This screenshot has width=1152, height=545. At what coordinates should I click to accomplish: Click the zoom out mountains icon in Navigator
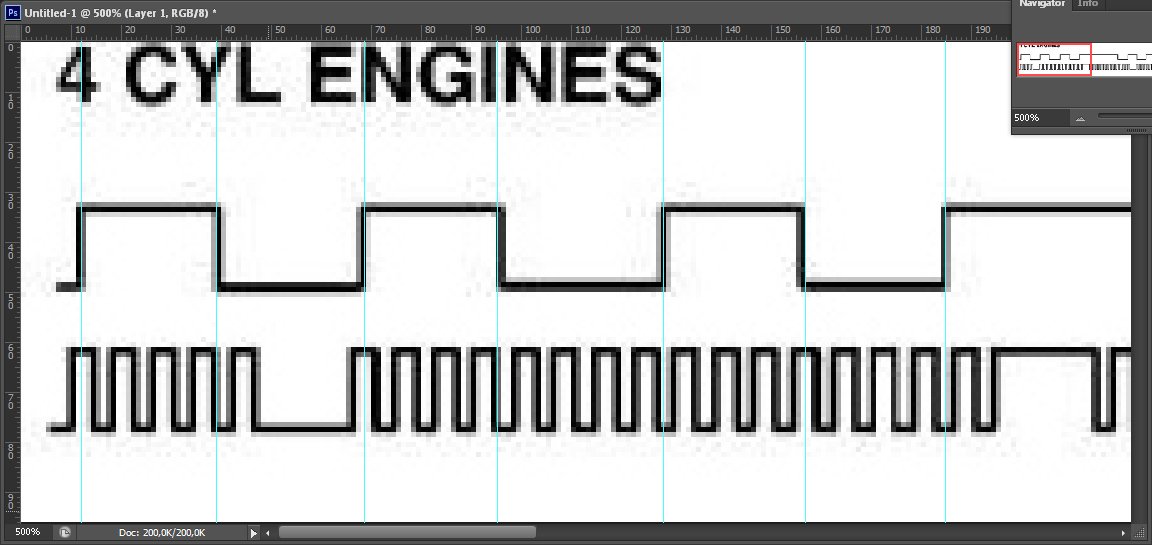click(x=1080, y=118)
